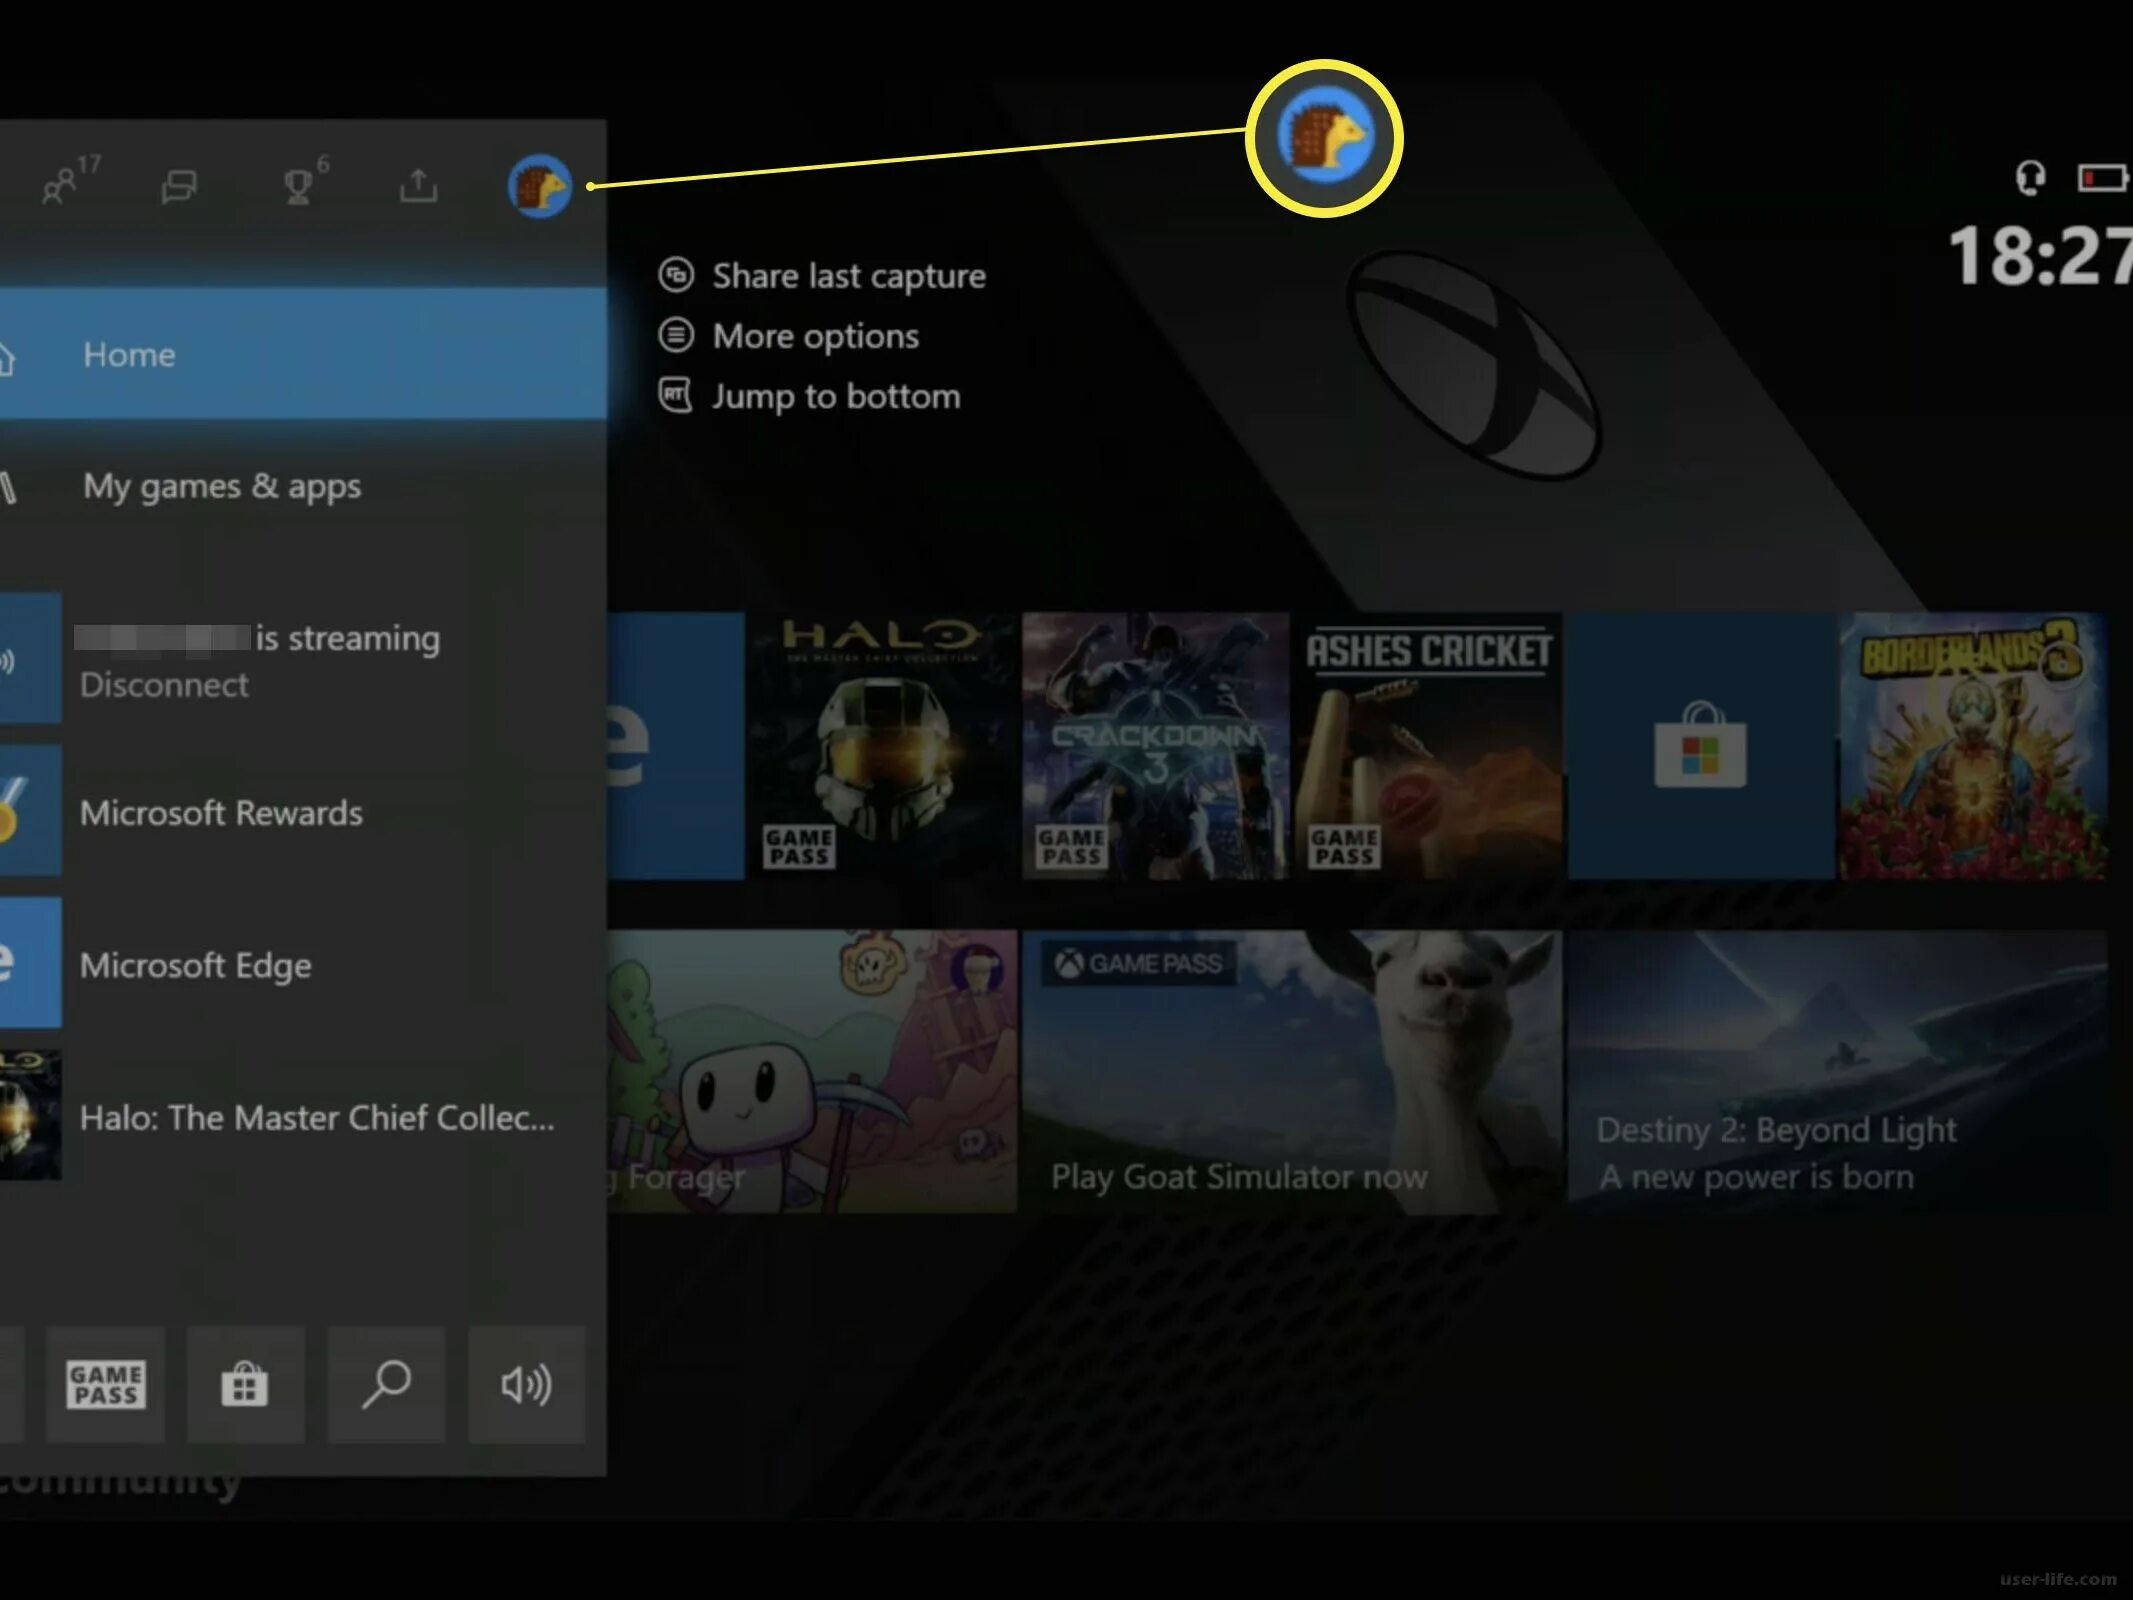
Task: Click the More options hint
Action: click(x=815, y=336)
